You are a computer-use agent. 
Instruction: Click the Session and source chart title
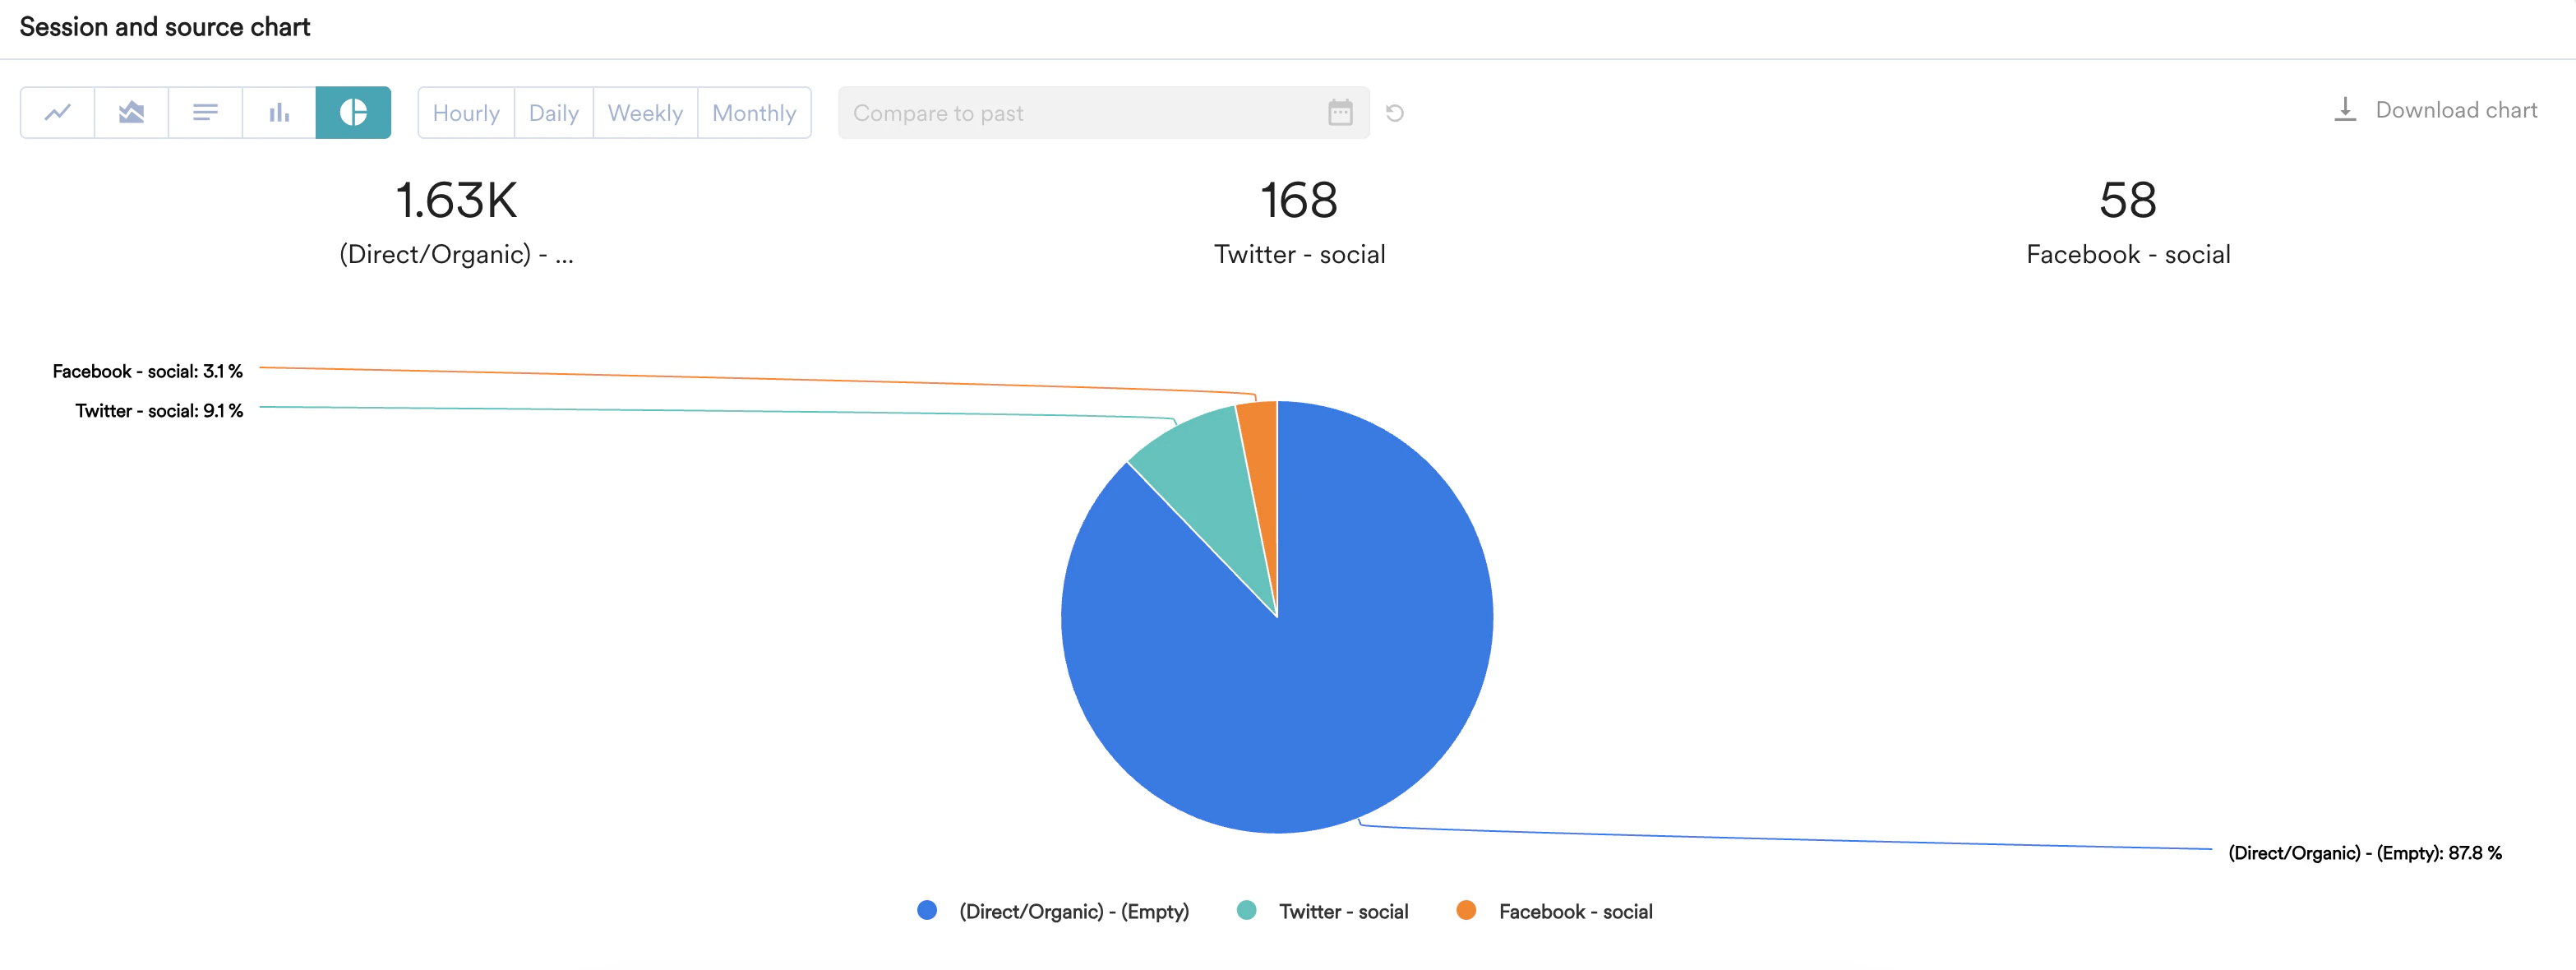click(x=165, y=26)
